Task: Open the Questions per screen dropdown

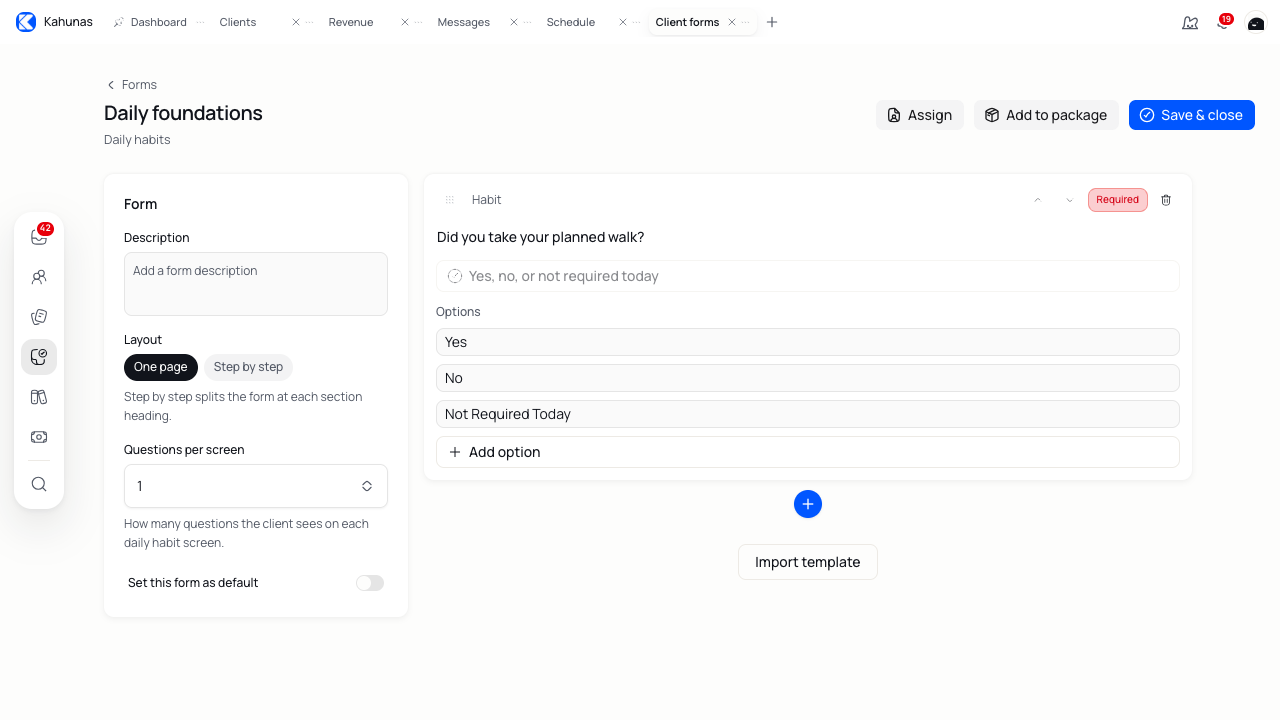Action: [256, 486]
